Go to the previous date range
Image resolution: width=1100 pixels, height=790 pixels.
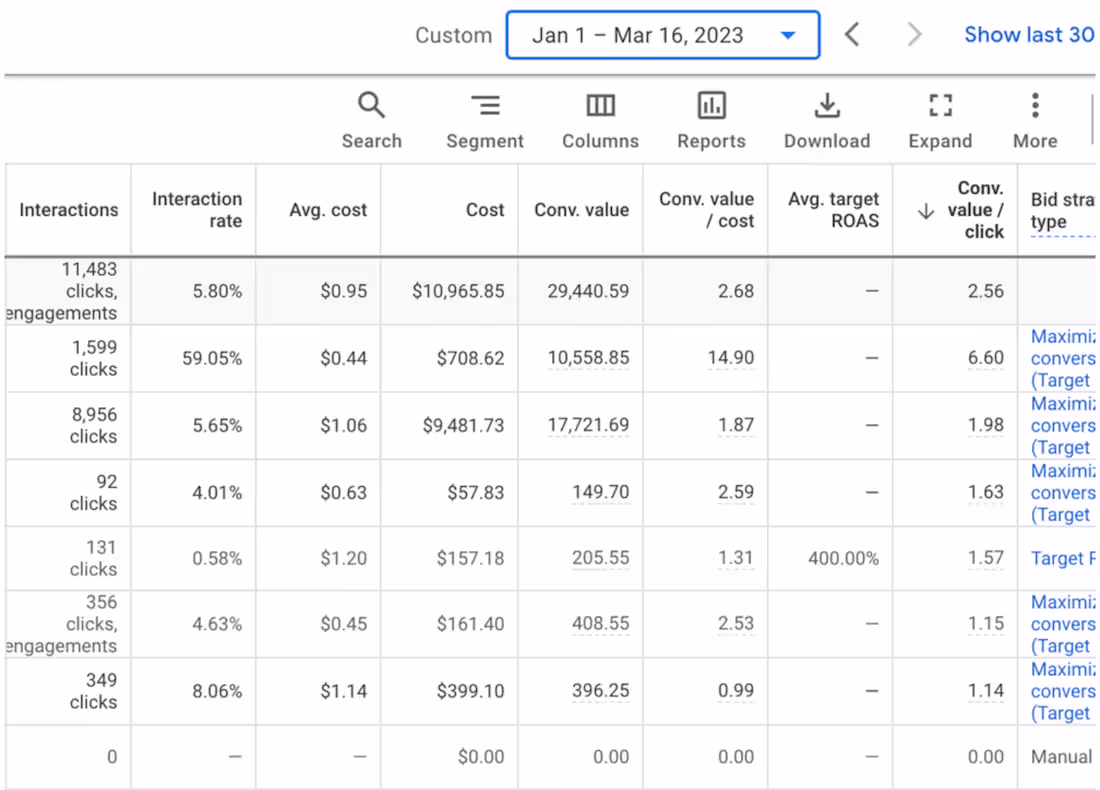tap(852, 34)
